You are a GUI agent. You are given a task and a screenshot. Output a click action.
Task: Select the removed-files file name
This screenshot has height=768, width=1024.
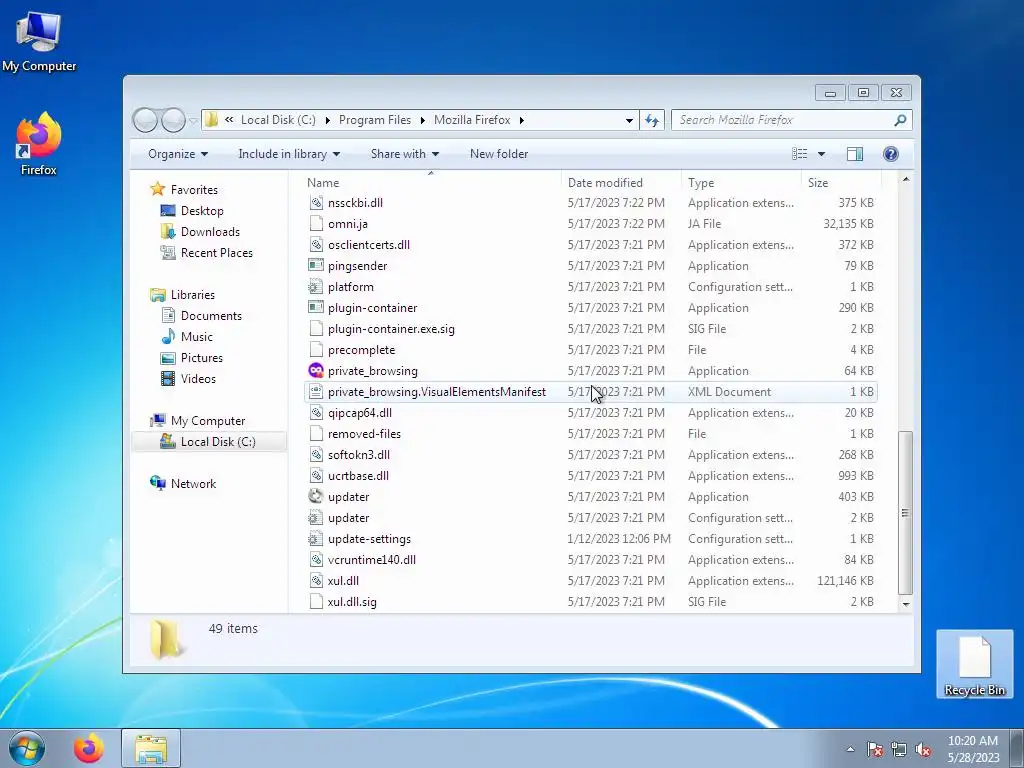(x=364, y=434)
